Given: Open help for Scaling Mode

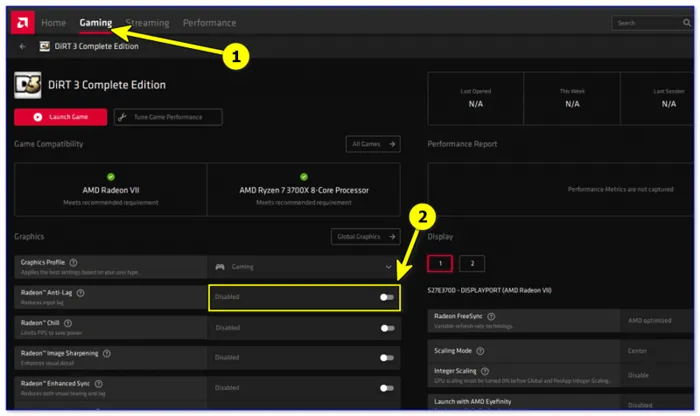Looking at the screenshot, I should (480, 351).
